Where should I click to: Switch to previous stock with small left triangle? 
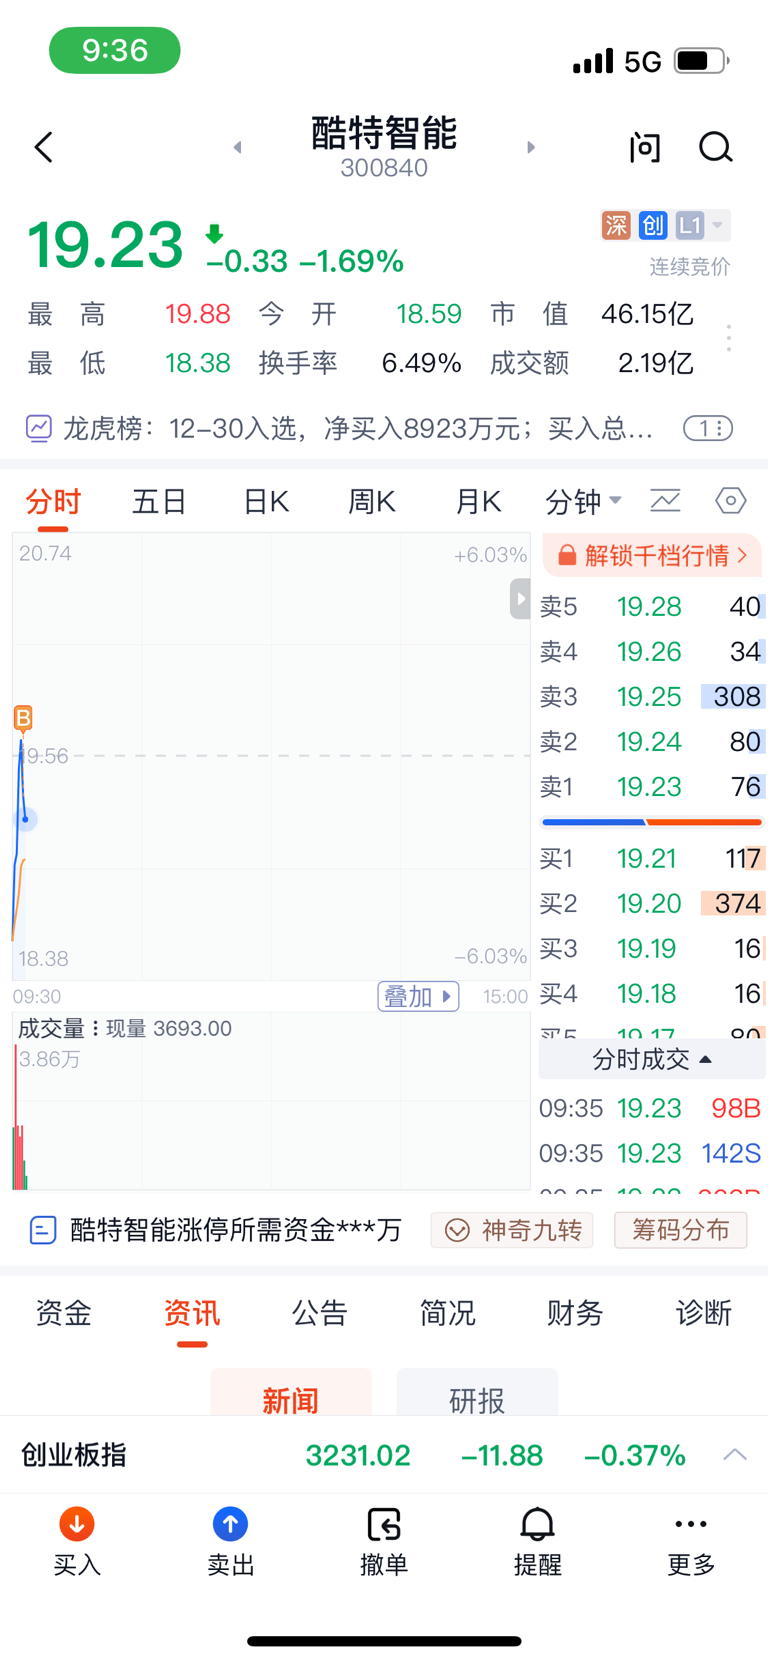[x=237, y=147]
